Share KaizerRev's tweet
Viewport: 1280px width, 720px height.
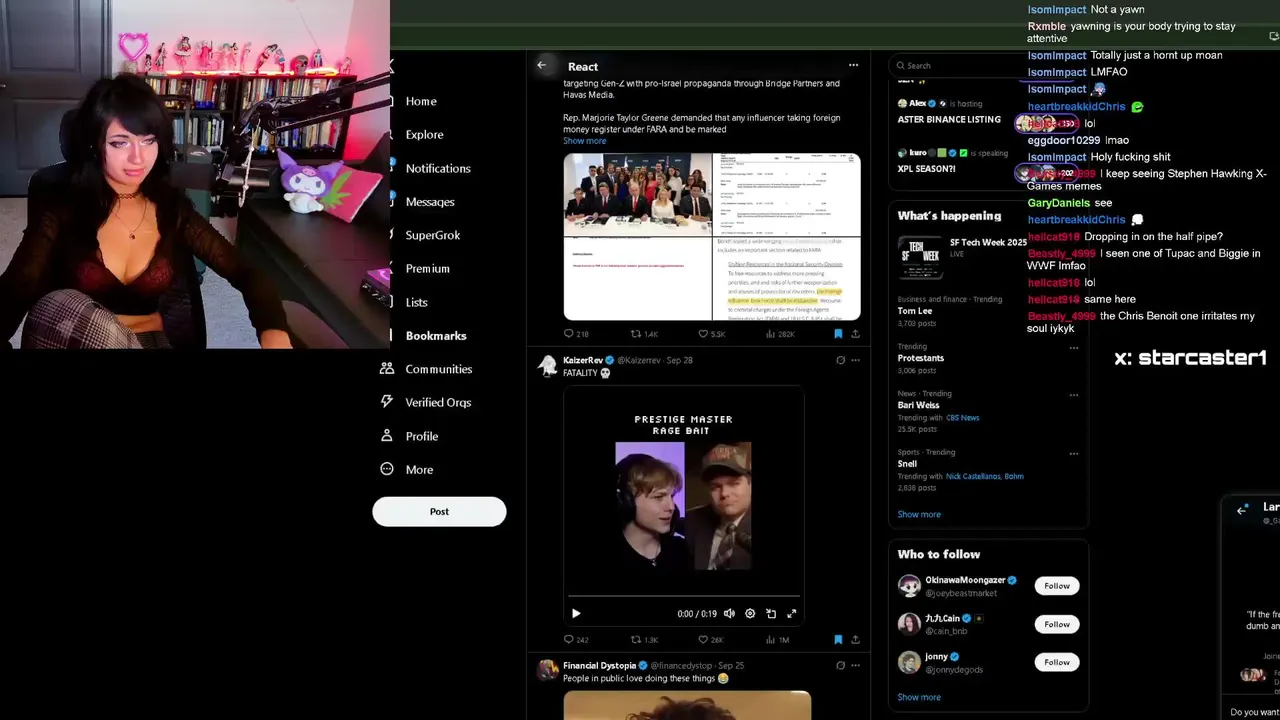pos(855,640)
